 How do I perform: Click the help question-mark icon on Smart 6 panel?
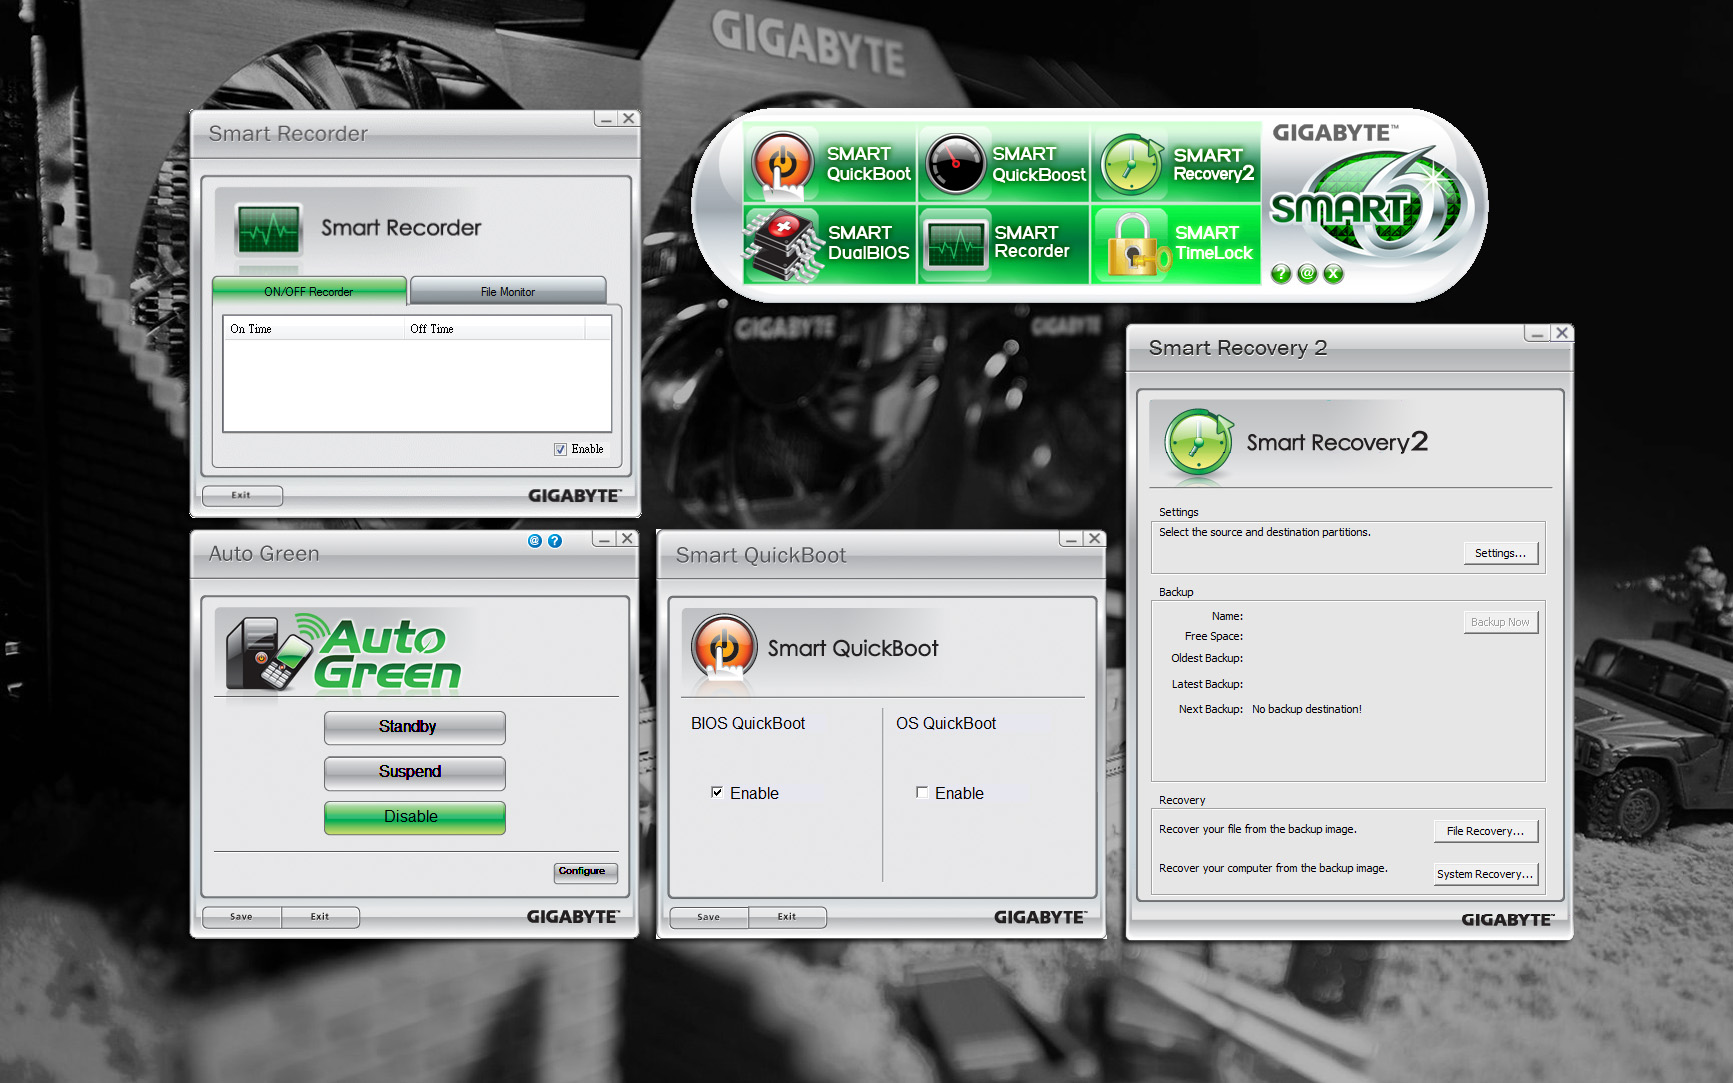click(x=1281, y=274)
